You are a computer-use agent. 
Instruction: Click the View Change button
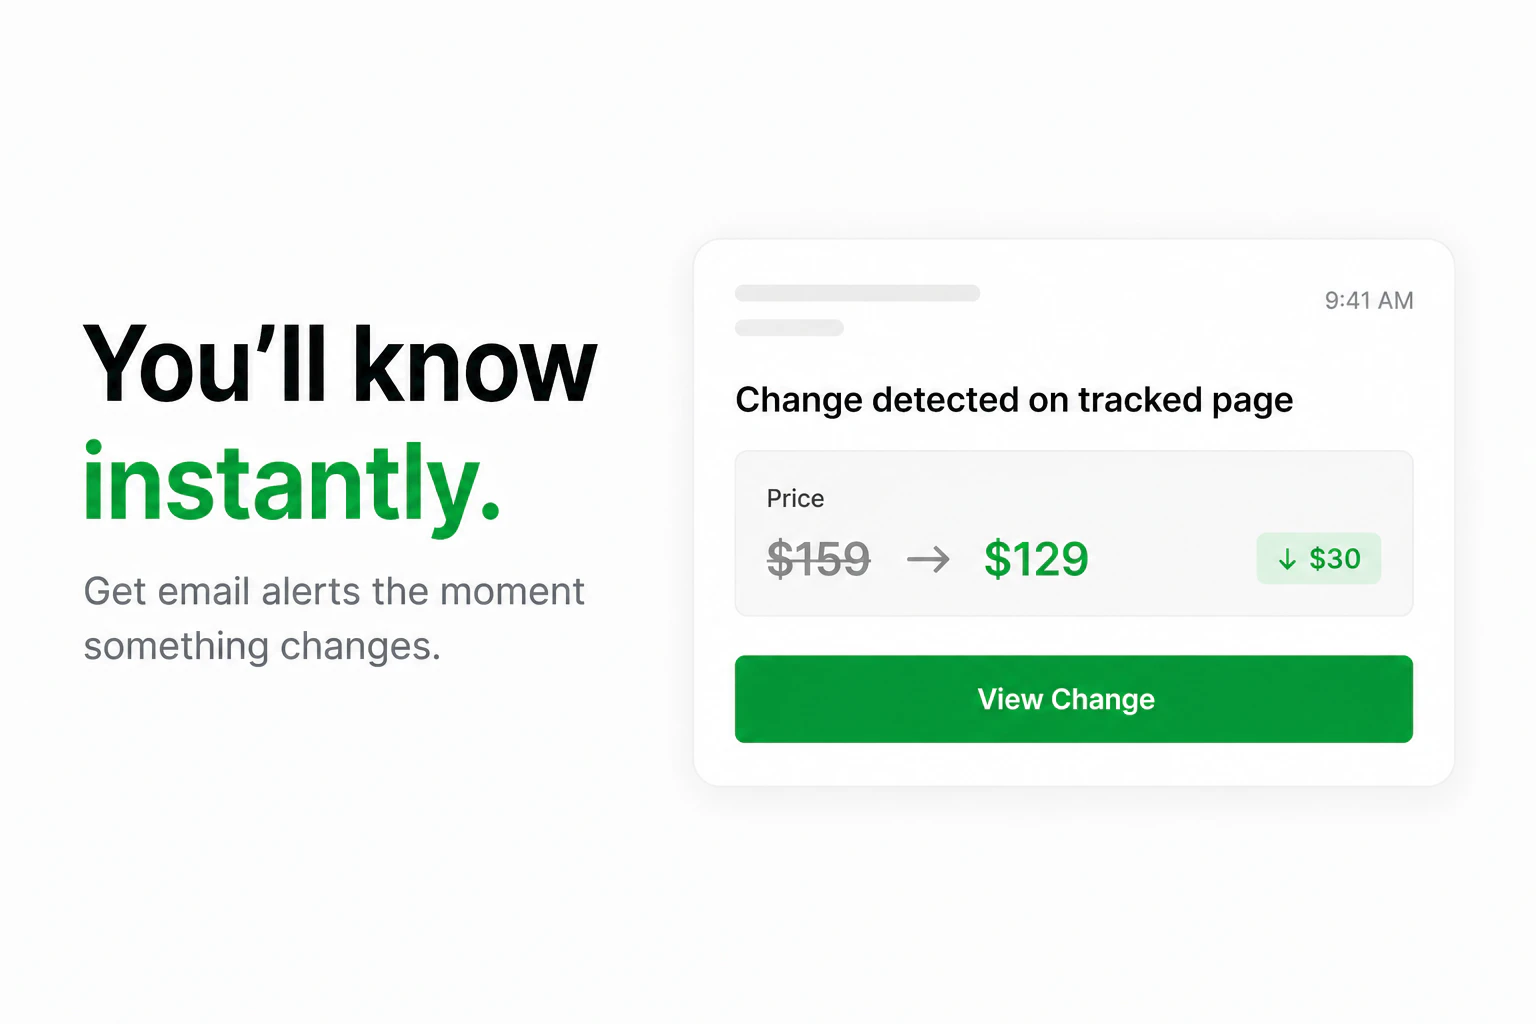click(x=1073, y=699)
